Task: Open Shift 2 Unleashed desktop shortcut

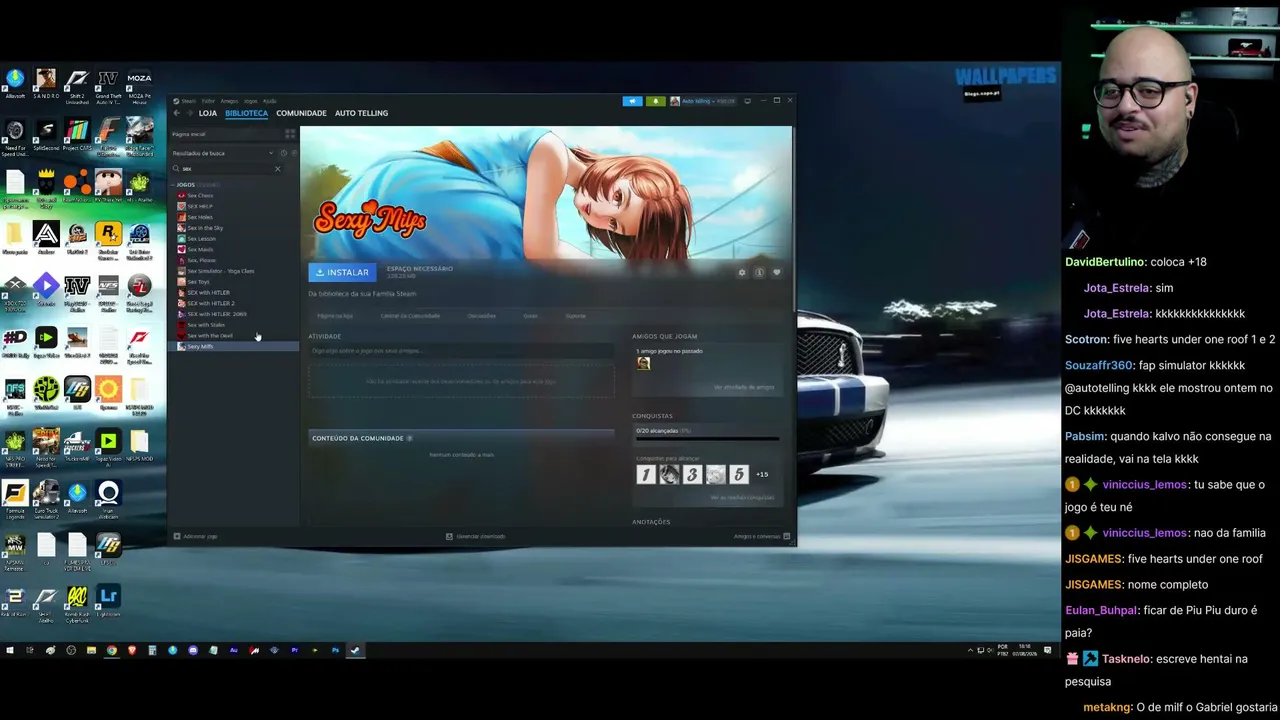Action: pos(77,86)
